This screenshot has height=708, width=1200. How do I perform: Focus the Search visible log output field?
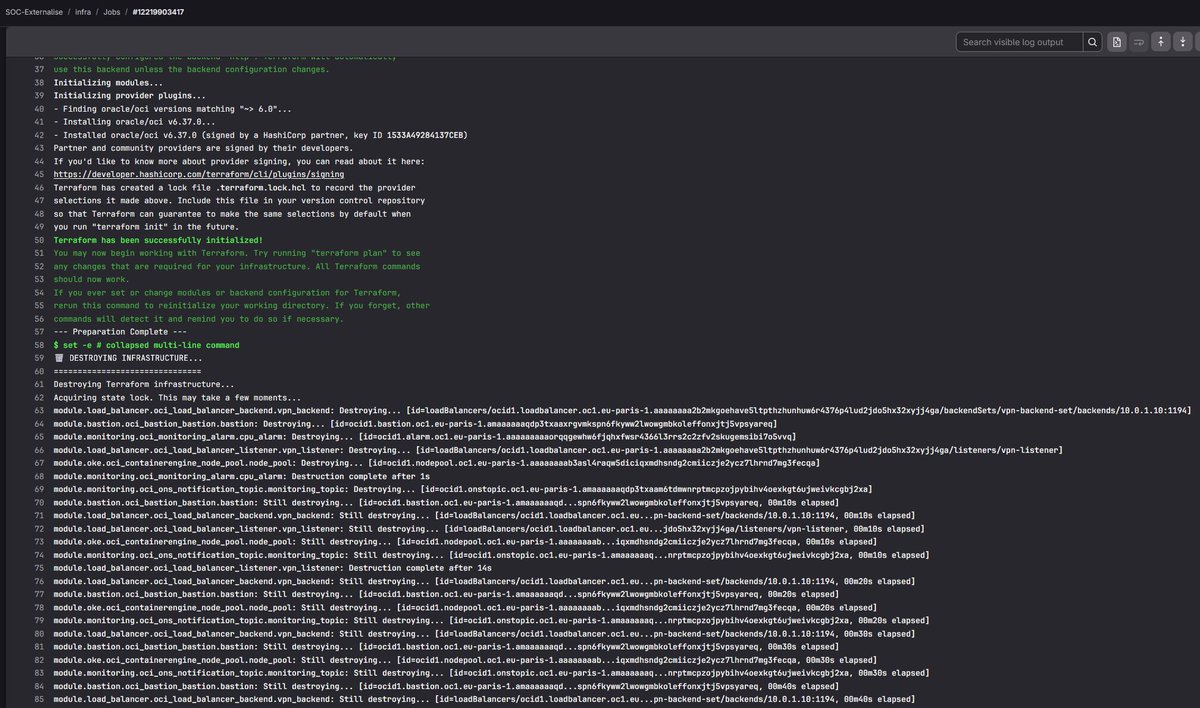pos(1020,42)
